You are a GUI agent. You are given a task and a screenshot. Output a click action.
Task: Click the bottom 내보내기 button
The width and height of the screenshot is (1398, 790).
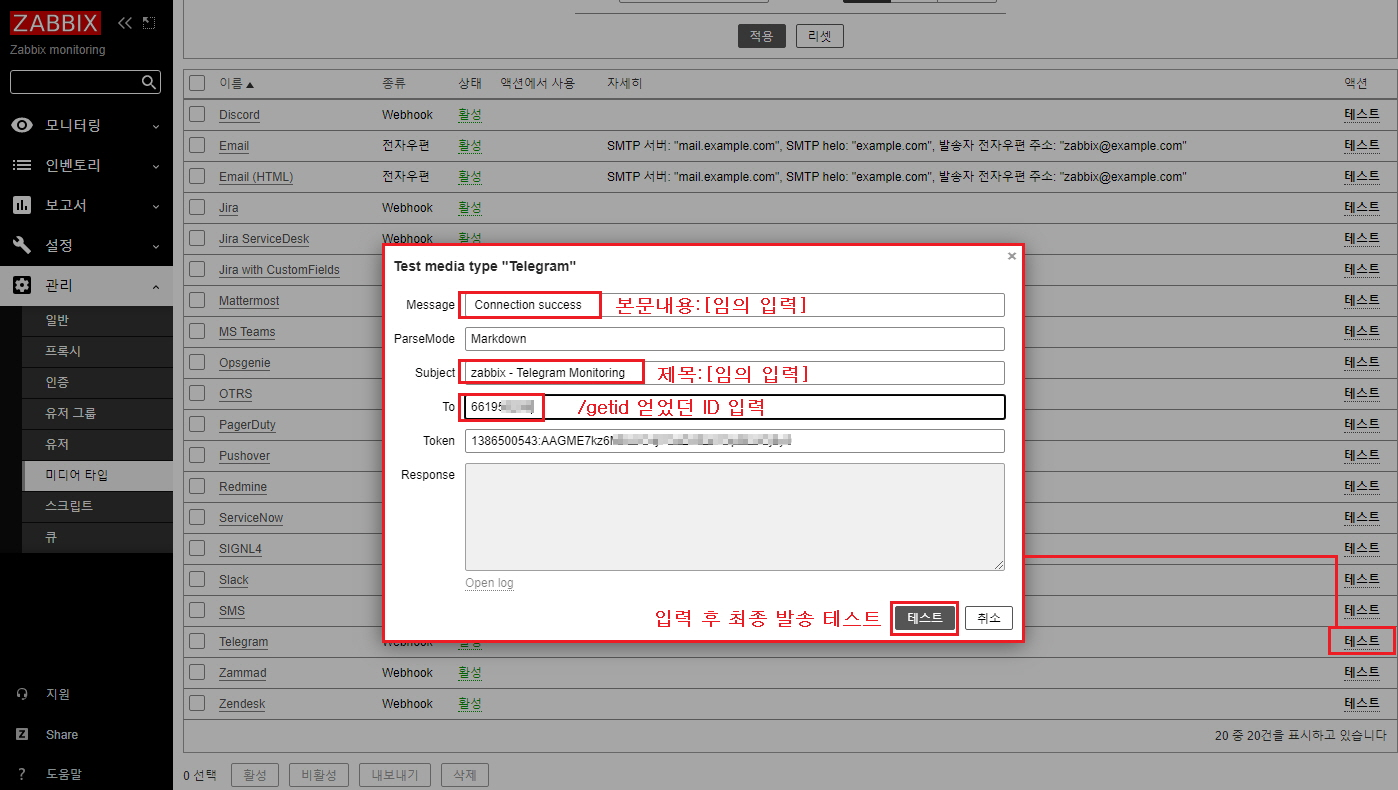click(397, 775)
